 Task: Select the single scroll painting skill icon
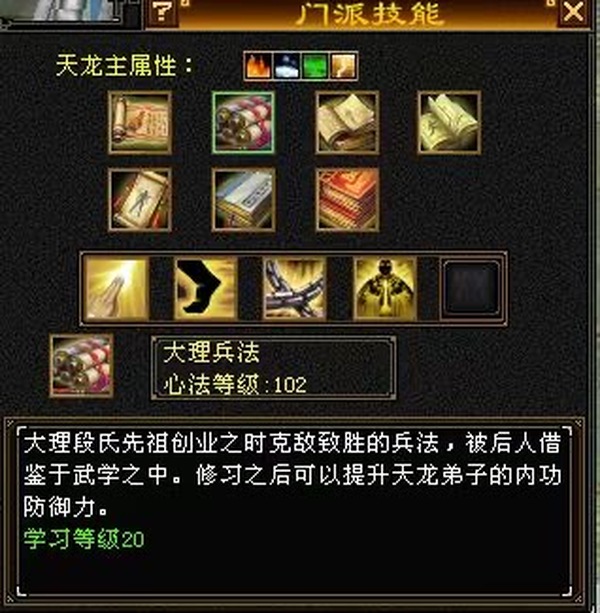pos(140,122)
